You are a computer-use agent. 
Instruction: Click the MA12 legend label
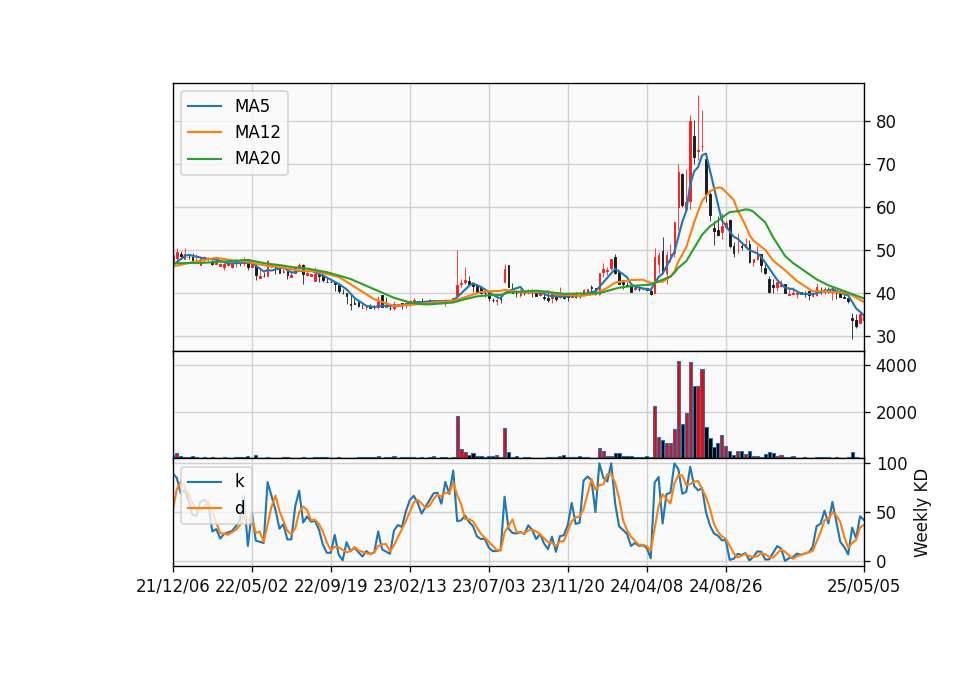click(x=257, y=132)
